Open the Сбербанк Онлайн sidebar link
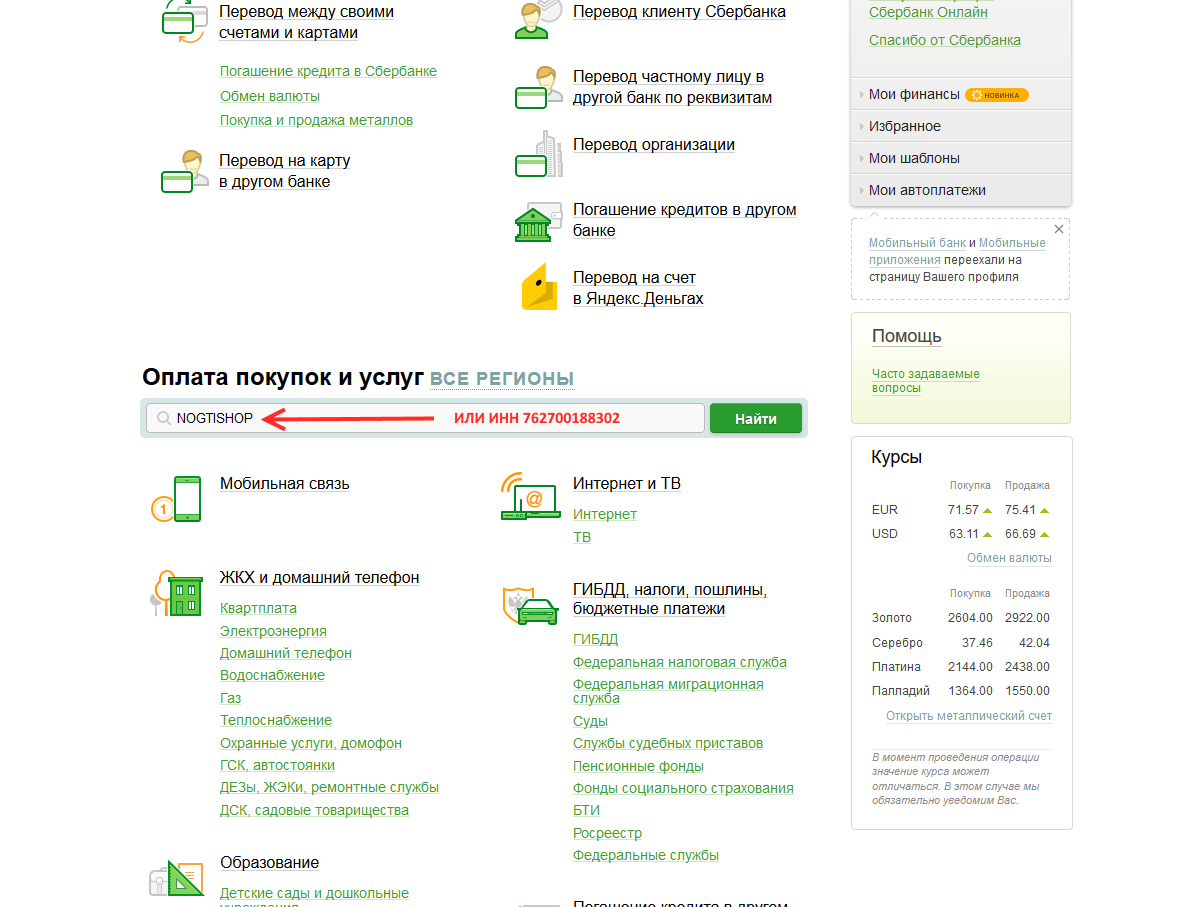This screenshot has width=1185, height=907. 928,12
